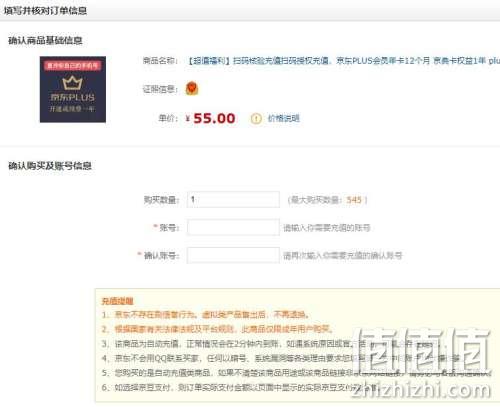Click the 'confirm product basic info' section heading
Viewport: 500px width, 407px height.
tap(45, 41)
